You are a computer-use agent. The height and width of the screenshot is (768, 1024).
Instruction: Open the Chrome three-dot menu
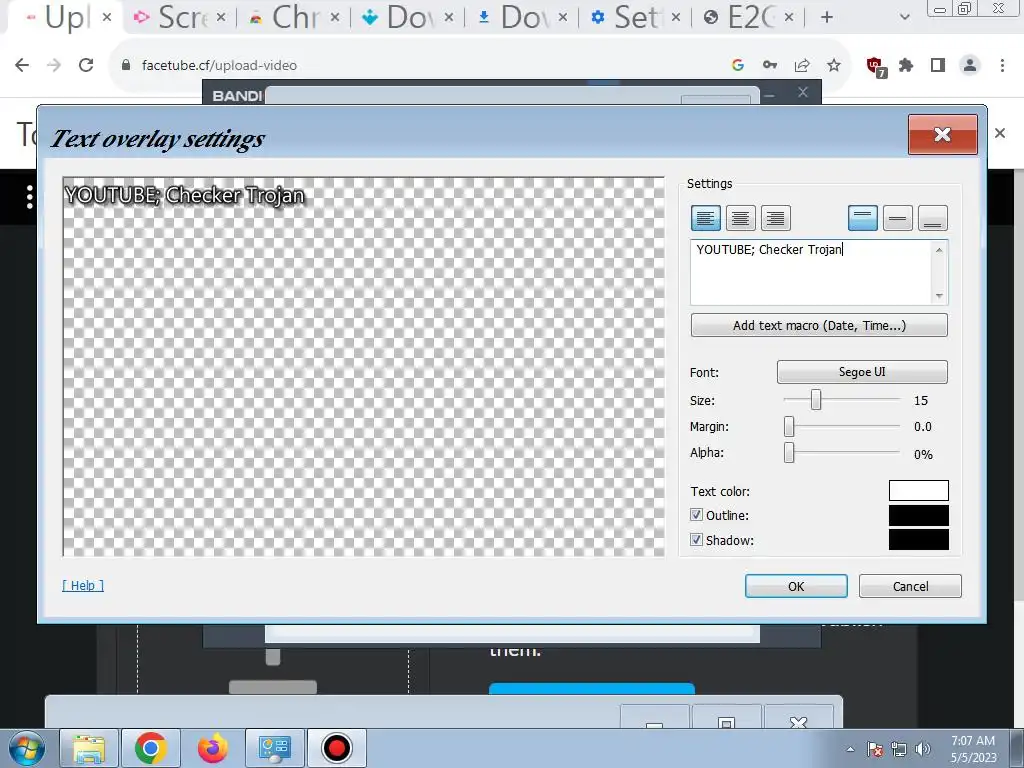coord(1002,65)
